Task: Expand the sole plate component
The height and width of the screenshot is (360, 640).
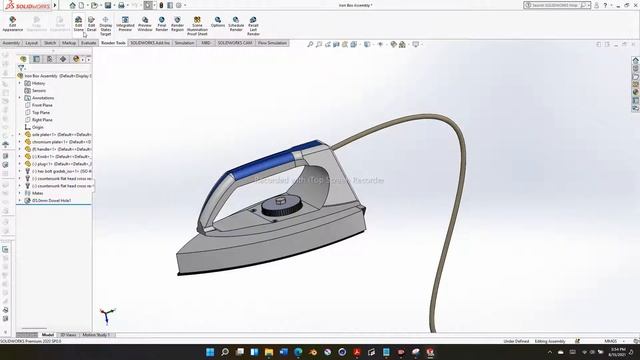Action: [20, 134]
